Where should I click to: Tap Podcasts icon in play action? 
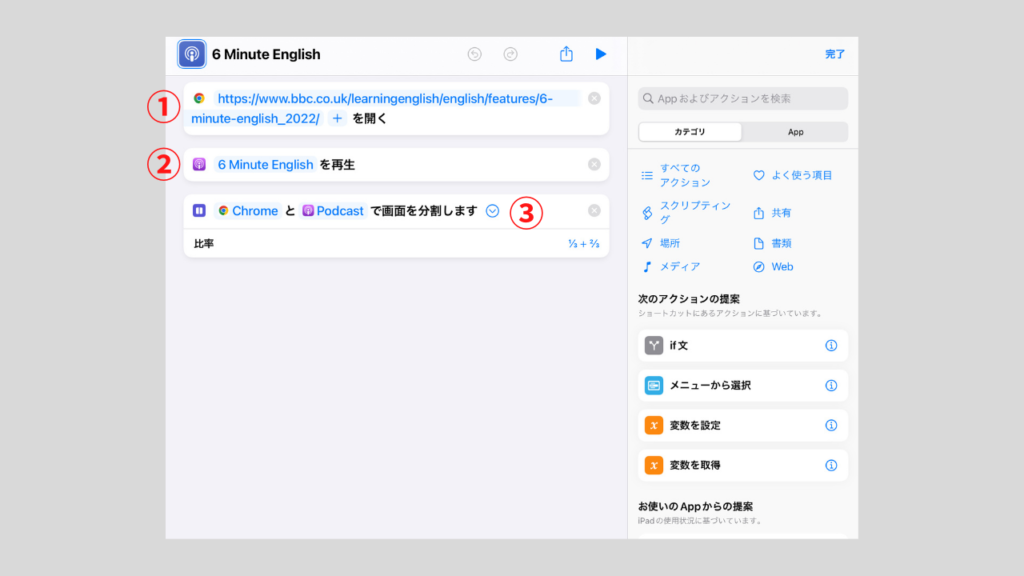pos(199,165)
